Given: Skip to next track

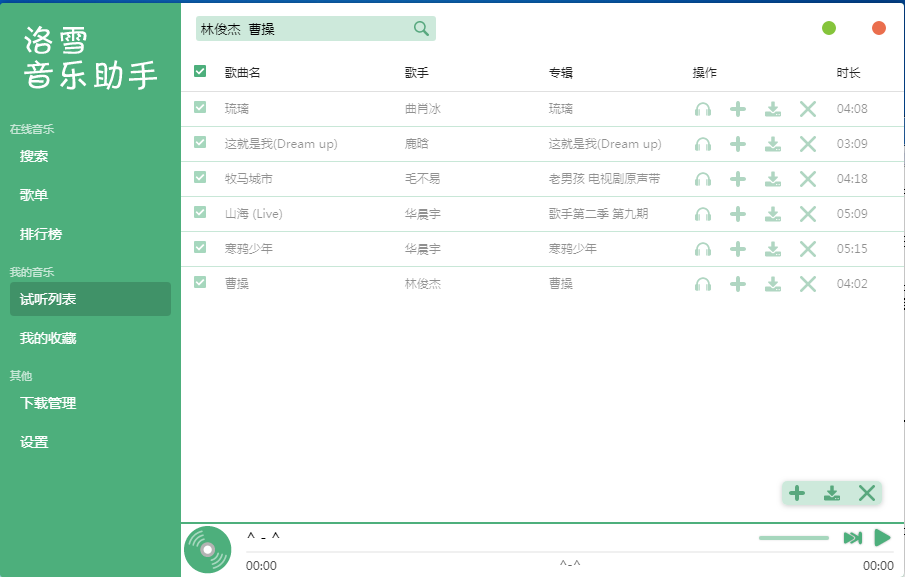Looking at the screenshot, I should coord(852,538).
